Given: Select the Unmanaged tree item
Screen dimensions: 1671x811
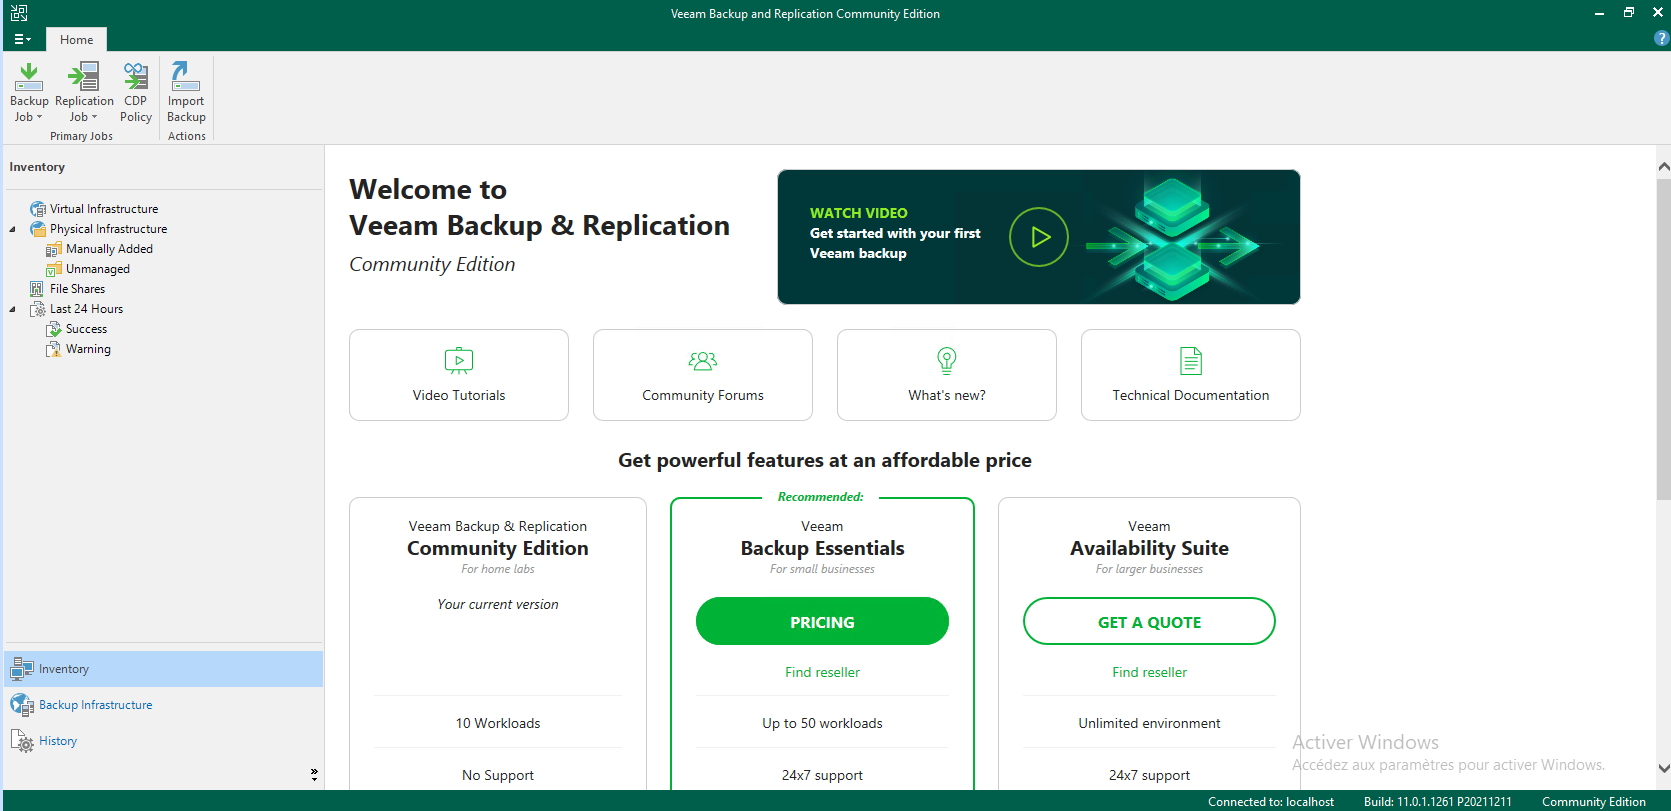Looking at the screenshot, I should point(98,269).
